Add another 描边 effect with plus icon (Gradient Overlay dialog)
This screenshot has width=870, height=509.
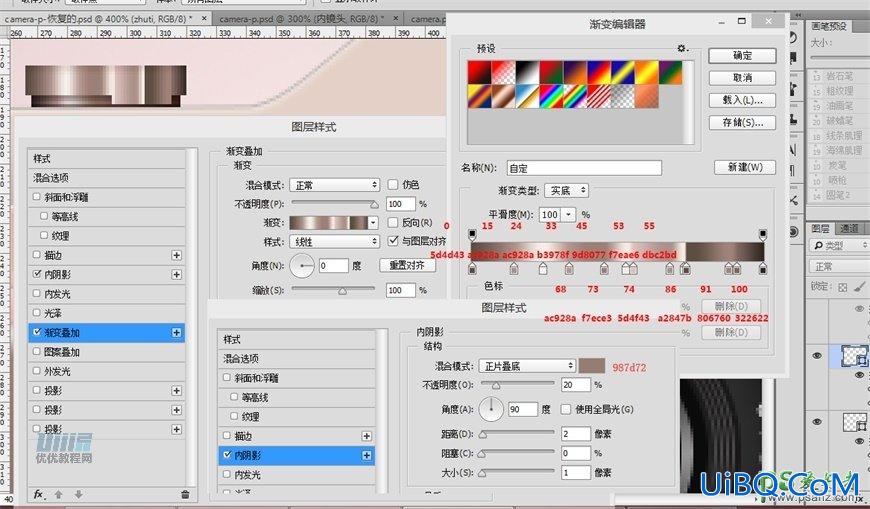tap(176, 255)
